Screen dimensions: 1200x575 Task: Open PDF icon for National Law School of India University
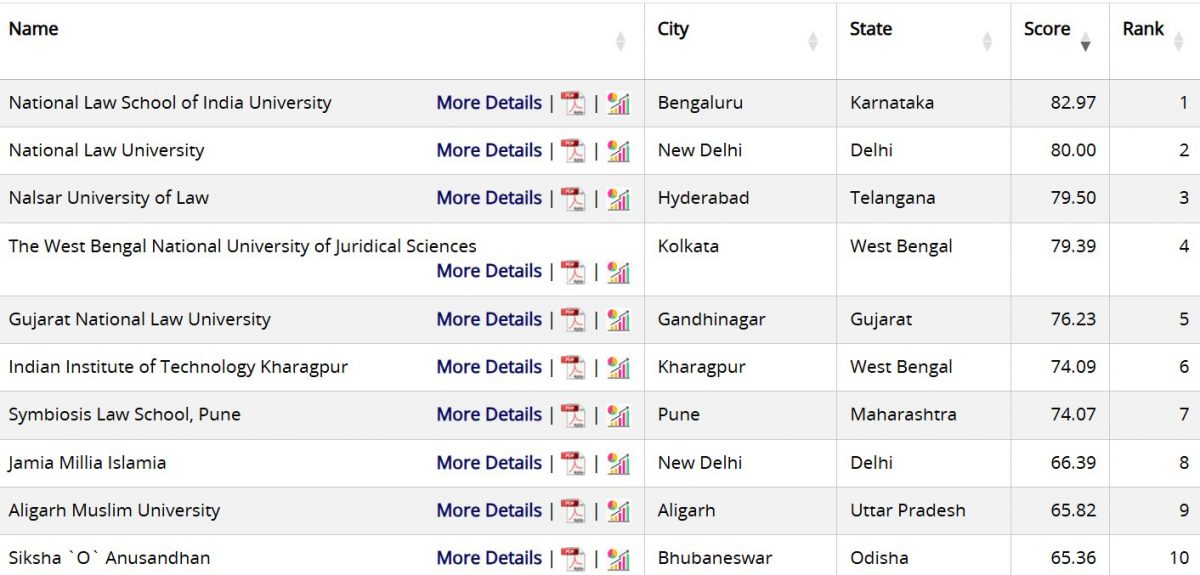(x=573, y=103)
